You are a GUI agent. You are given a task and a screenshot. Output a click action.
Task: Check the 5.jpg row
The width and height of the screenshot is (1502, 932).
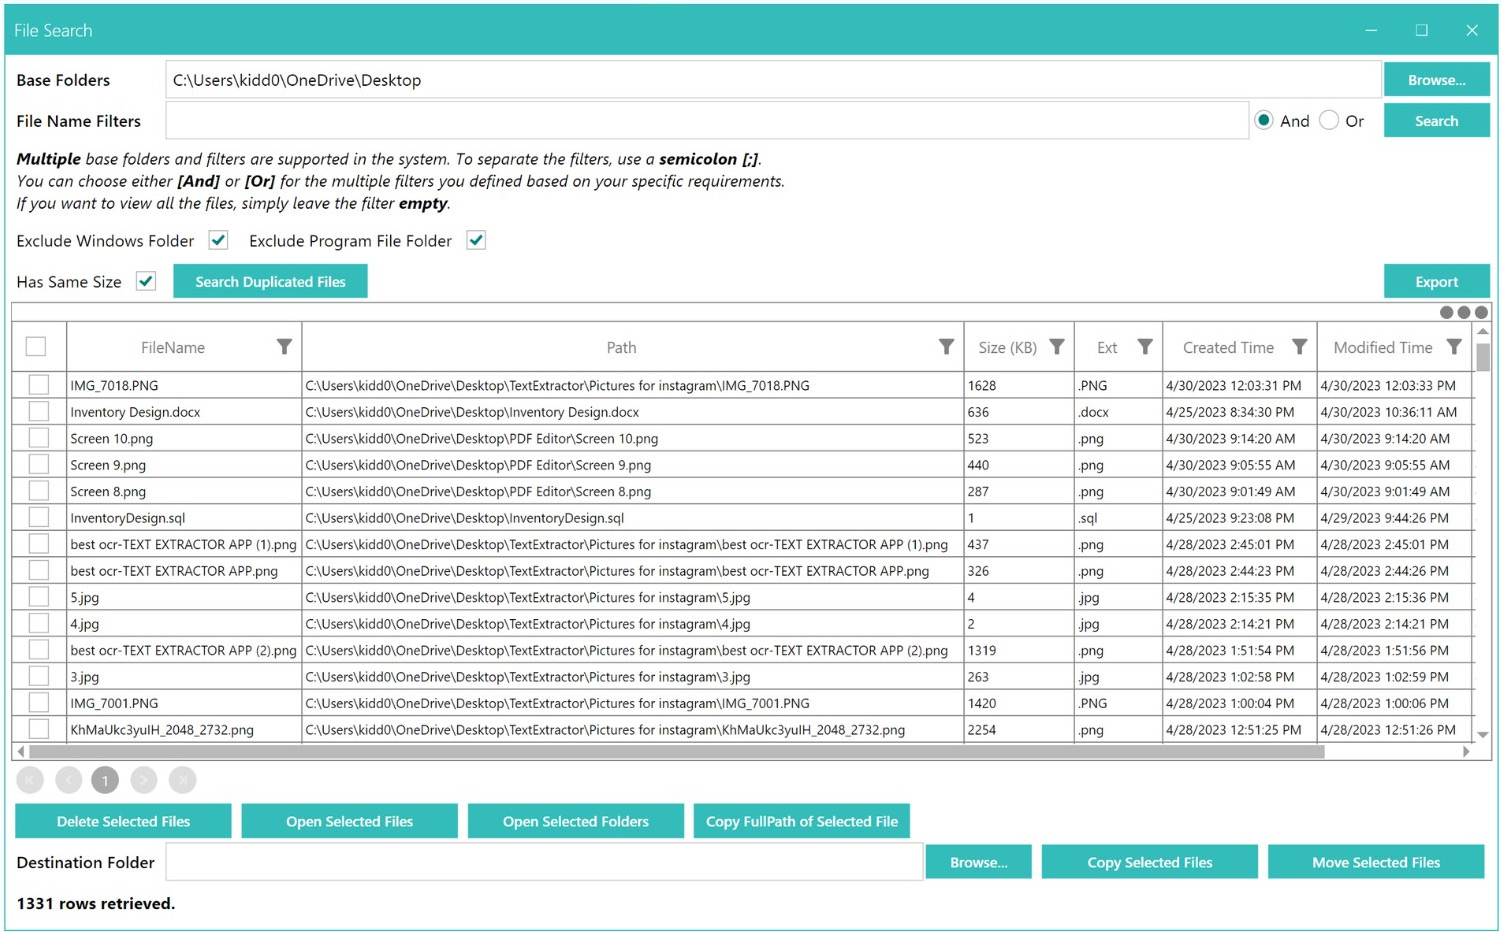[x=39, y=596]
